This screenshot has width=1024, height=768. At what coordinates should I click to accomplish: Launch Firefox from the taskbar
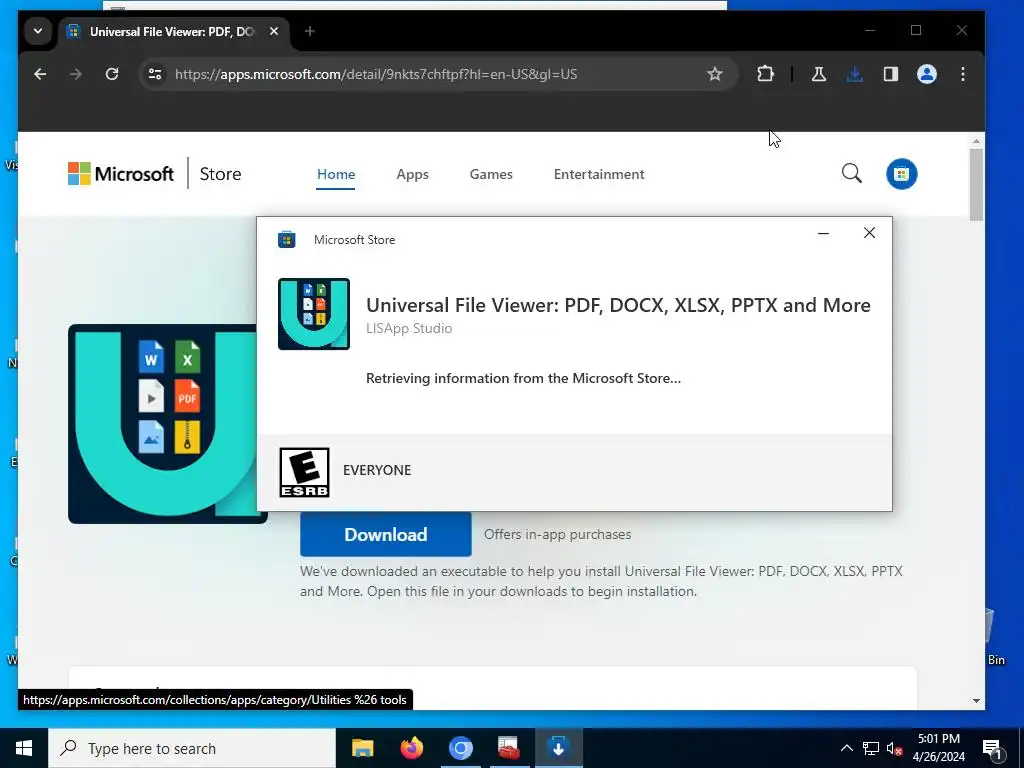point(411,748)
